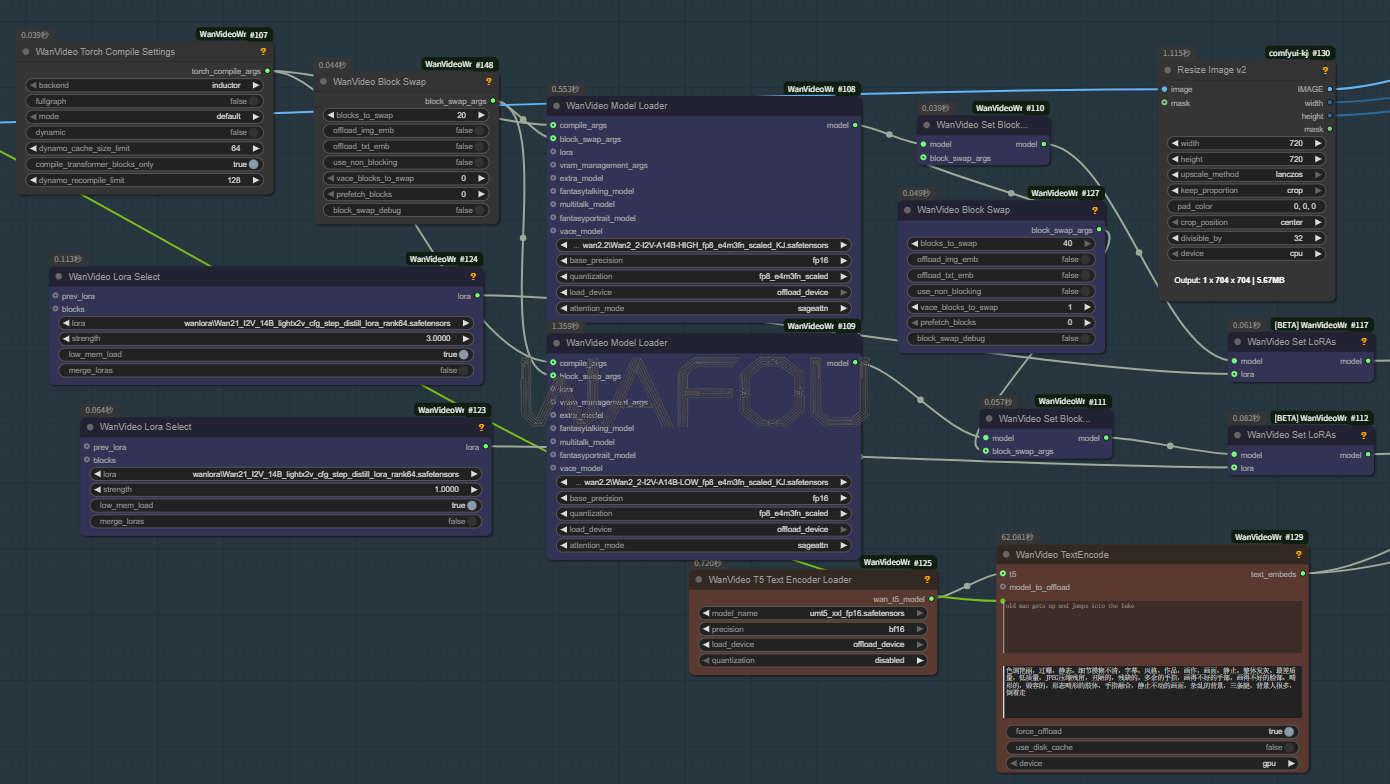Open model_name umt5_xxl dropdown in T5 loader

point(813,613)
